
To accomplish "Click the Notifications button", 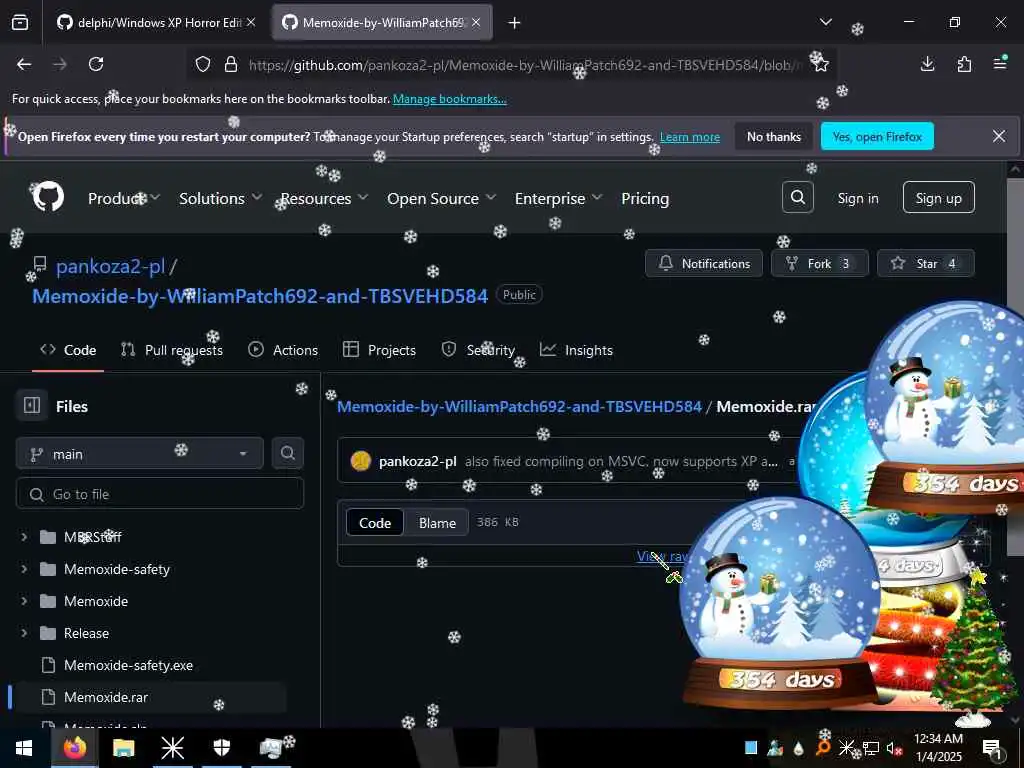I will (x=704, y=263).
